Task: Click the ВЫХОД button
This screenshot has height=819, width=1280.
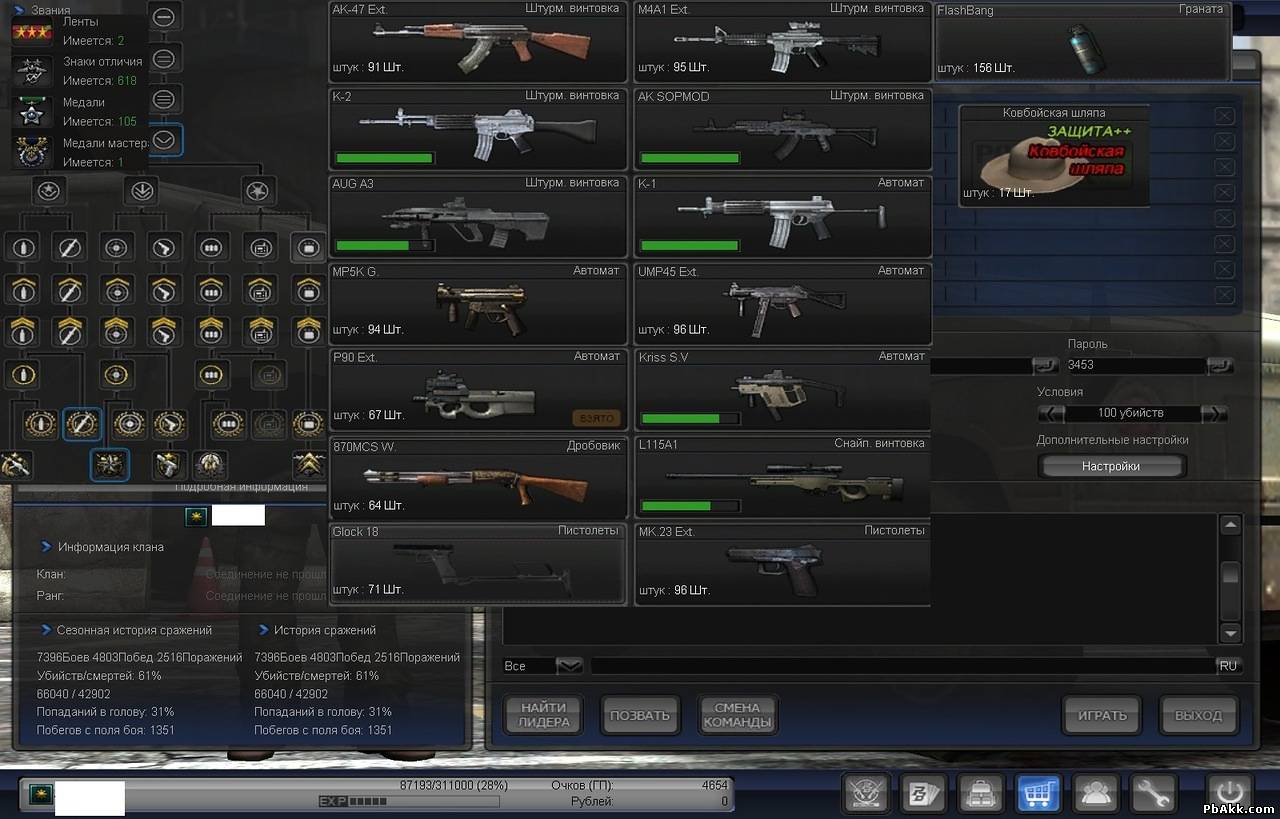Action: (x=1198, y=715)
